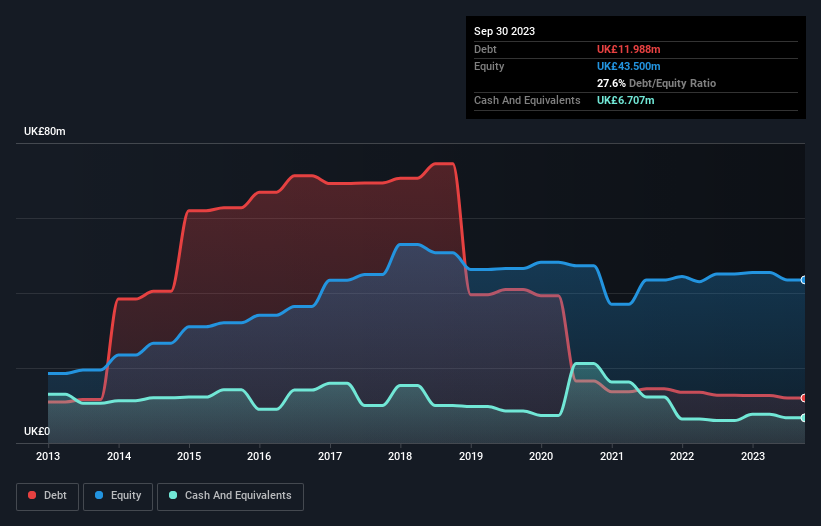Click the 2021 x-axis label
Viewport: 821px width, 526px height.
pyautogui.click(x=612, y=456)
